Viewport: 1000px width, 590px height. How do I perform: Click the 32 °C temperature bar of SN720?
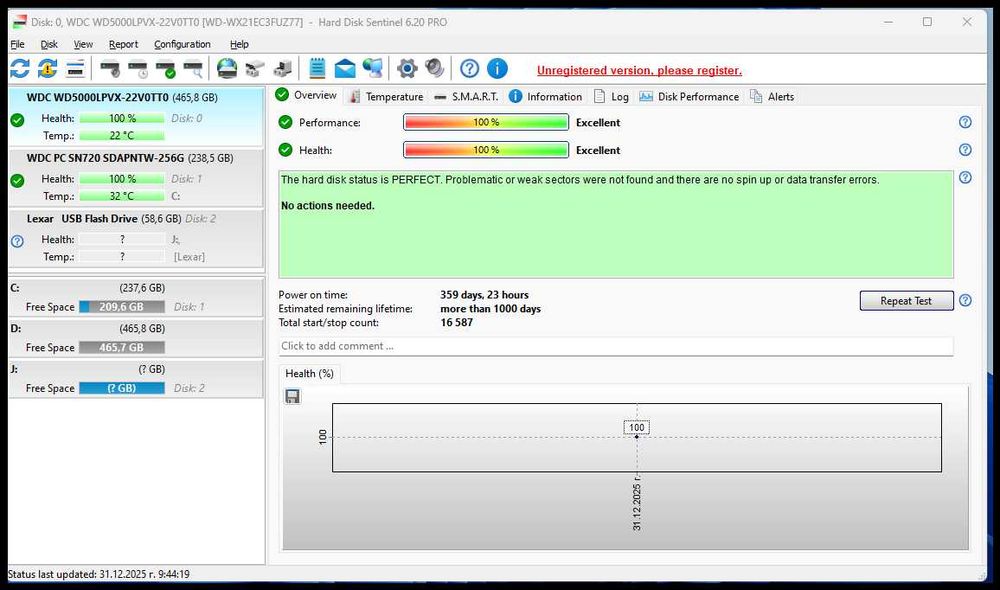coord(122,196)
